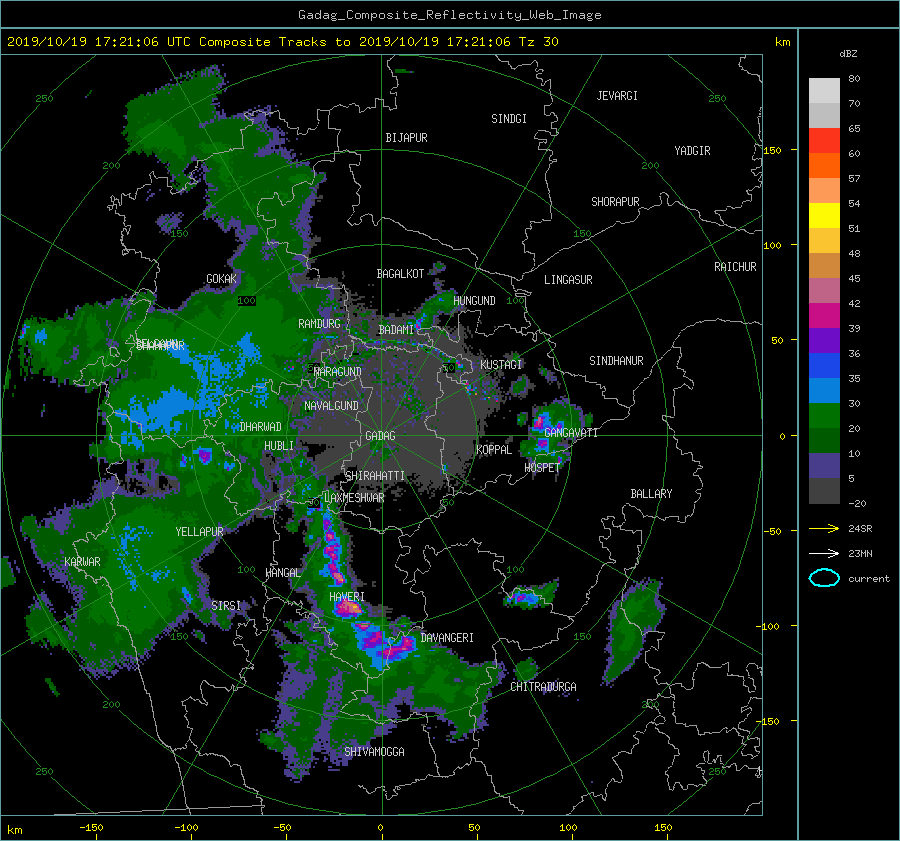Click the HUBLI label
900x841 pixels.
point(279,446)
